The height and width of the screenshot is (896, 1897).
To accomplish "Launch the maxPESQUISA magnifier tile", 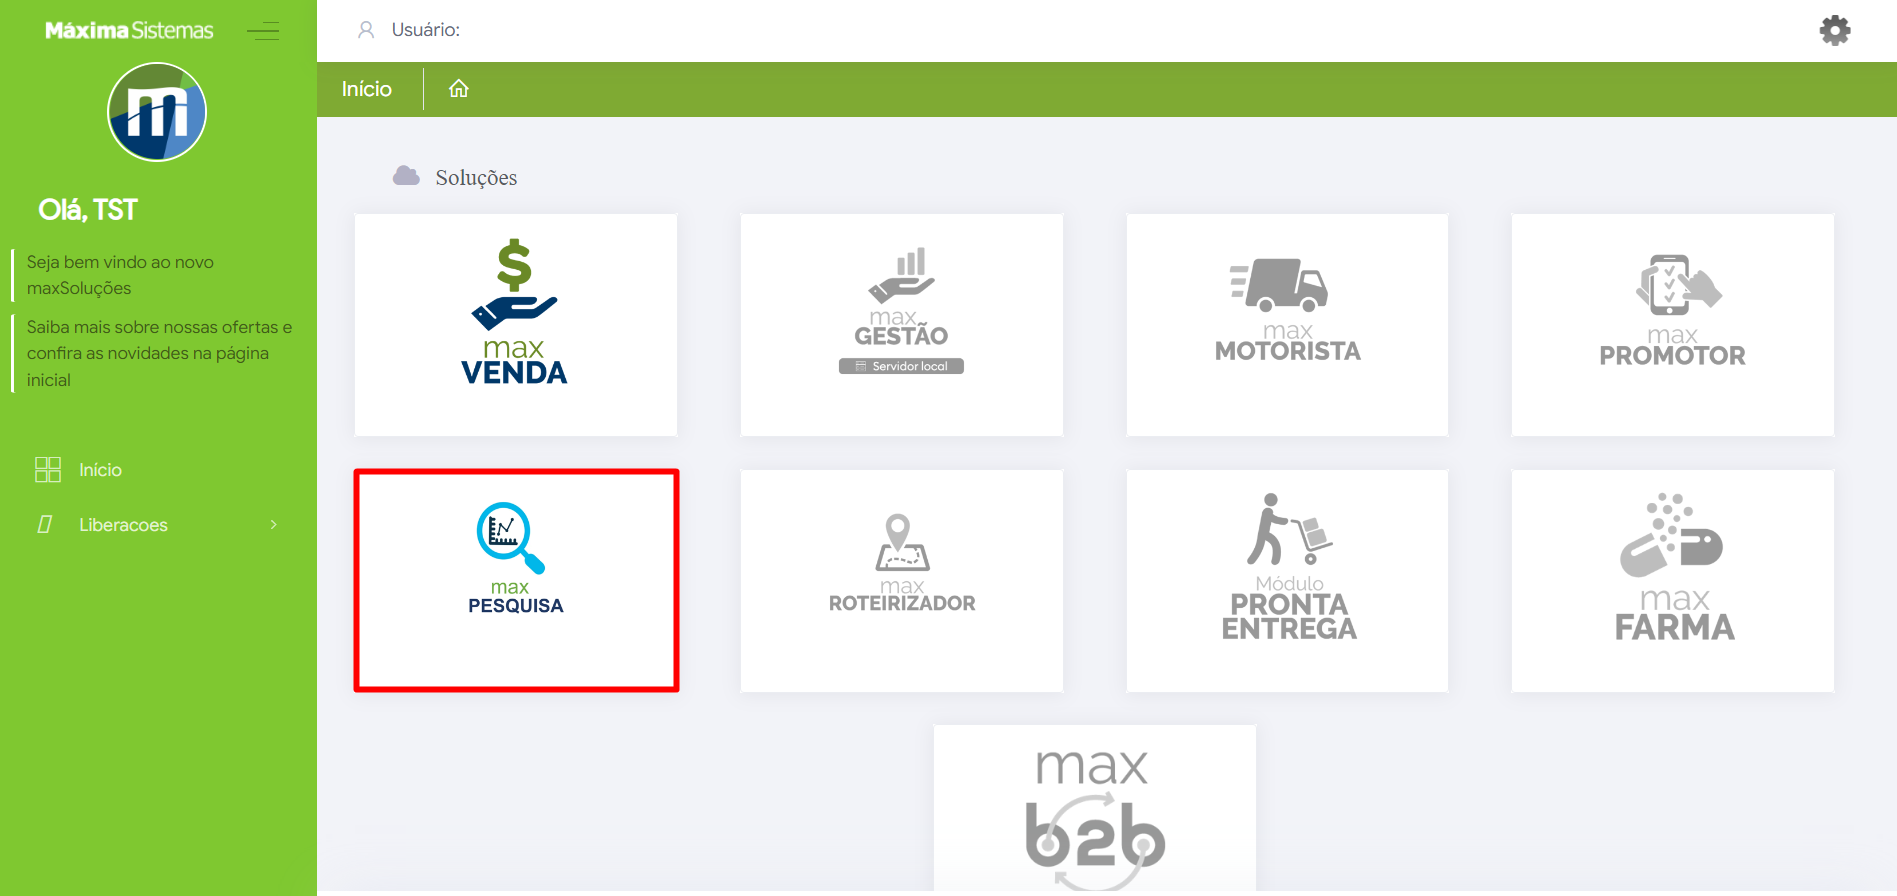I will coord(516,580).
